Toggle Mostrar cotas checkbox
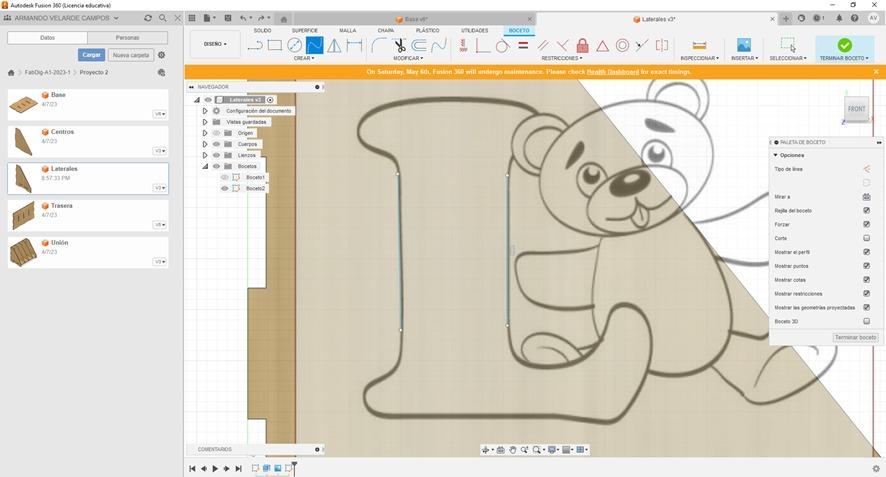 tap(866, 280)
